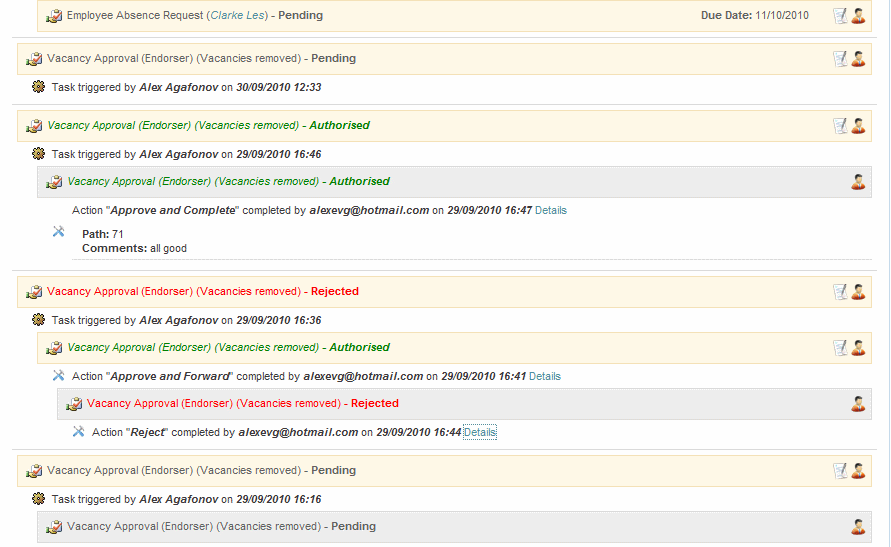891x547 pixels.
Task: Select the Due Date 11/10/2010 value
Action: coord(781,15)
